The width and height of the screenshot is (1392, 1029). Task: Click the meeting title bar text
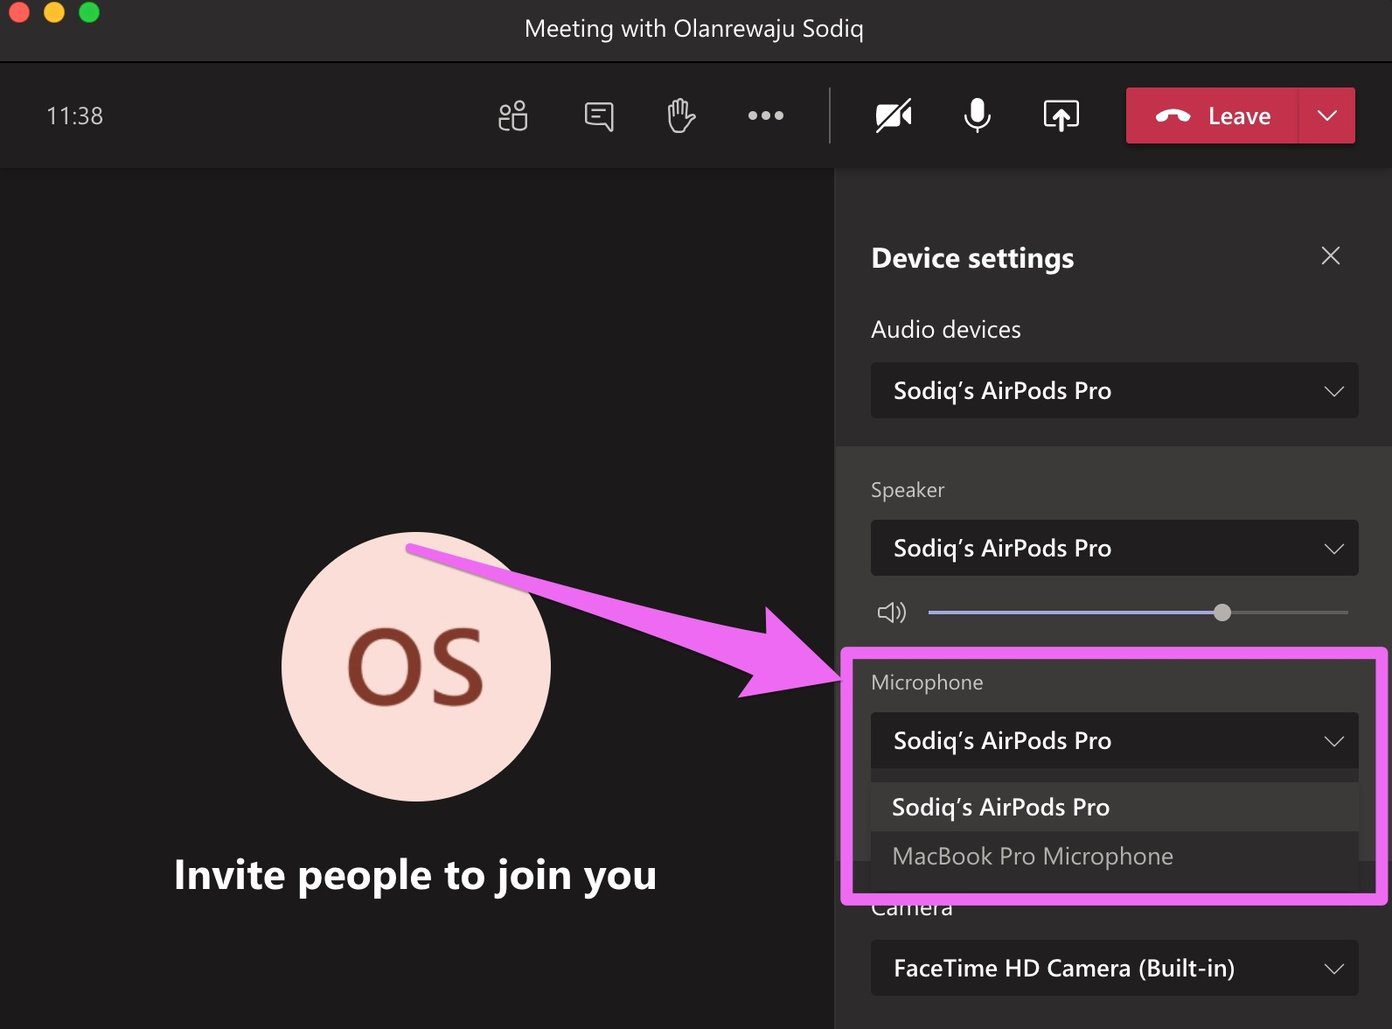(694, 28)
